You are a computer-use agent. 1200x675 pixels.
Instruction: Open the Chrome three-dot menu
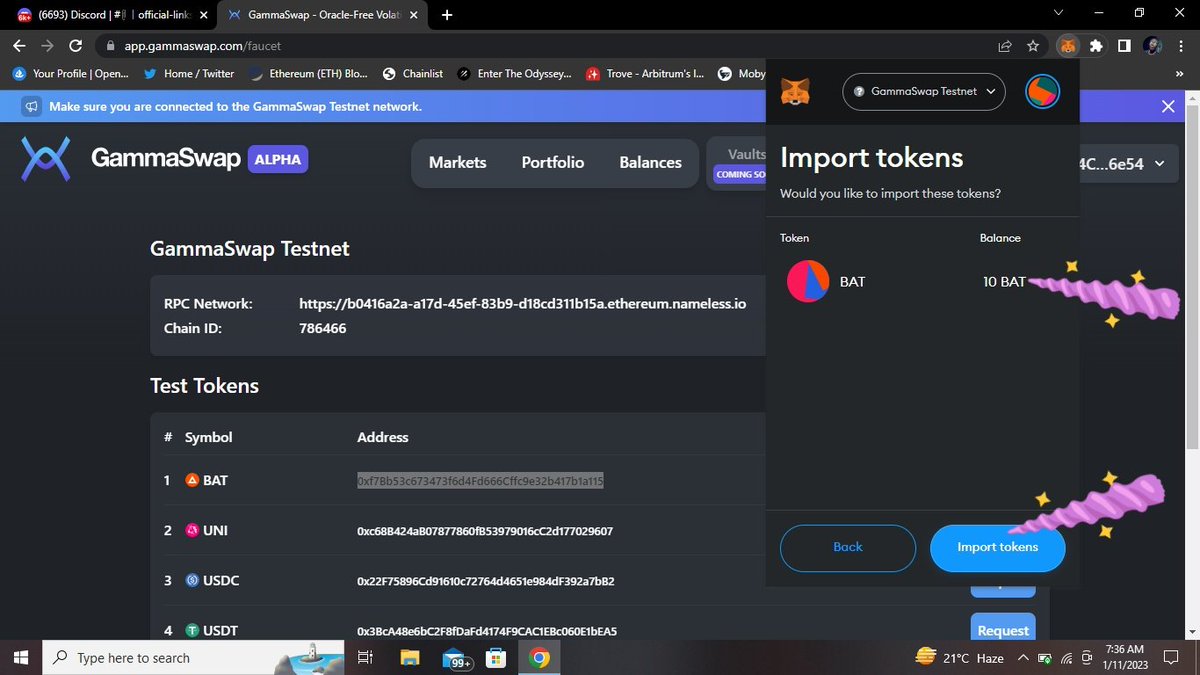click(x=1181, y=46)
